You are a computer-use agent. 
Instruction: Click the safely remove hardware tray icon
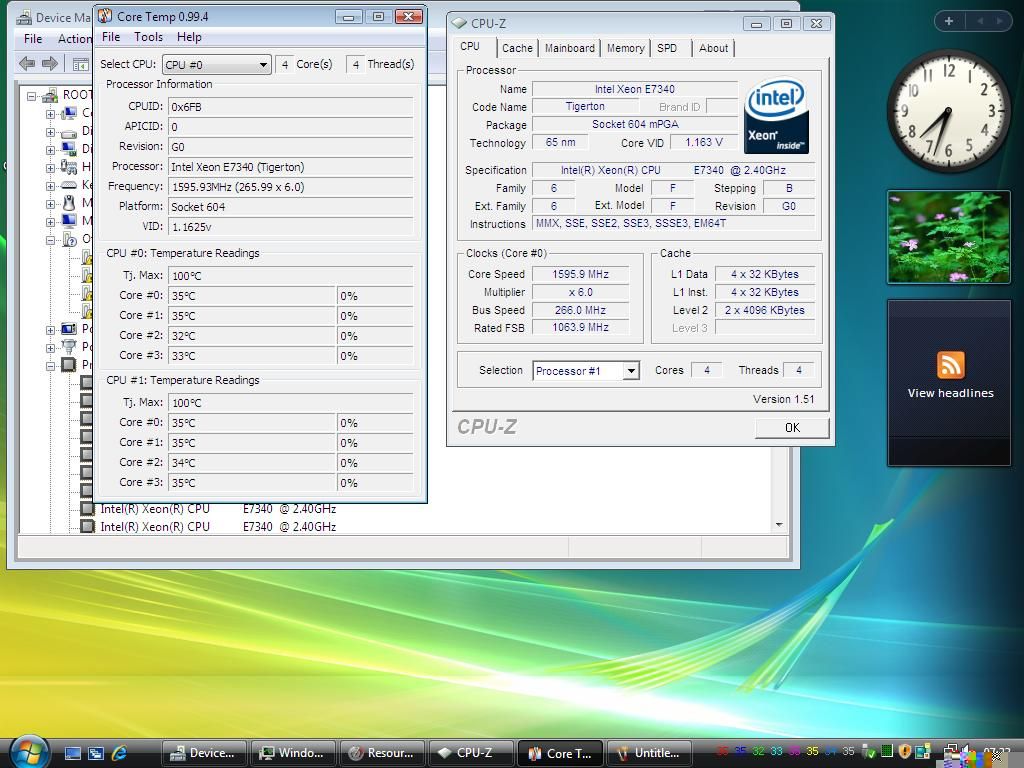tap(869, 752)
